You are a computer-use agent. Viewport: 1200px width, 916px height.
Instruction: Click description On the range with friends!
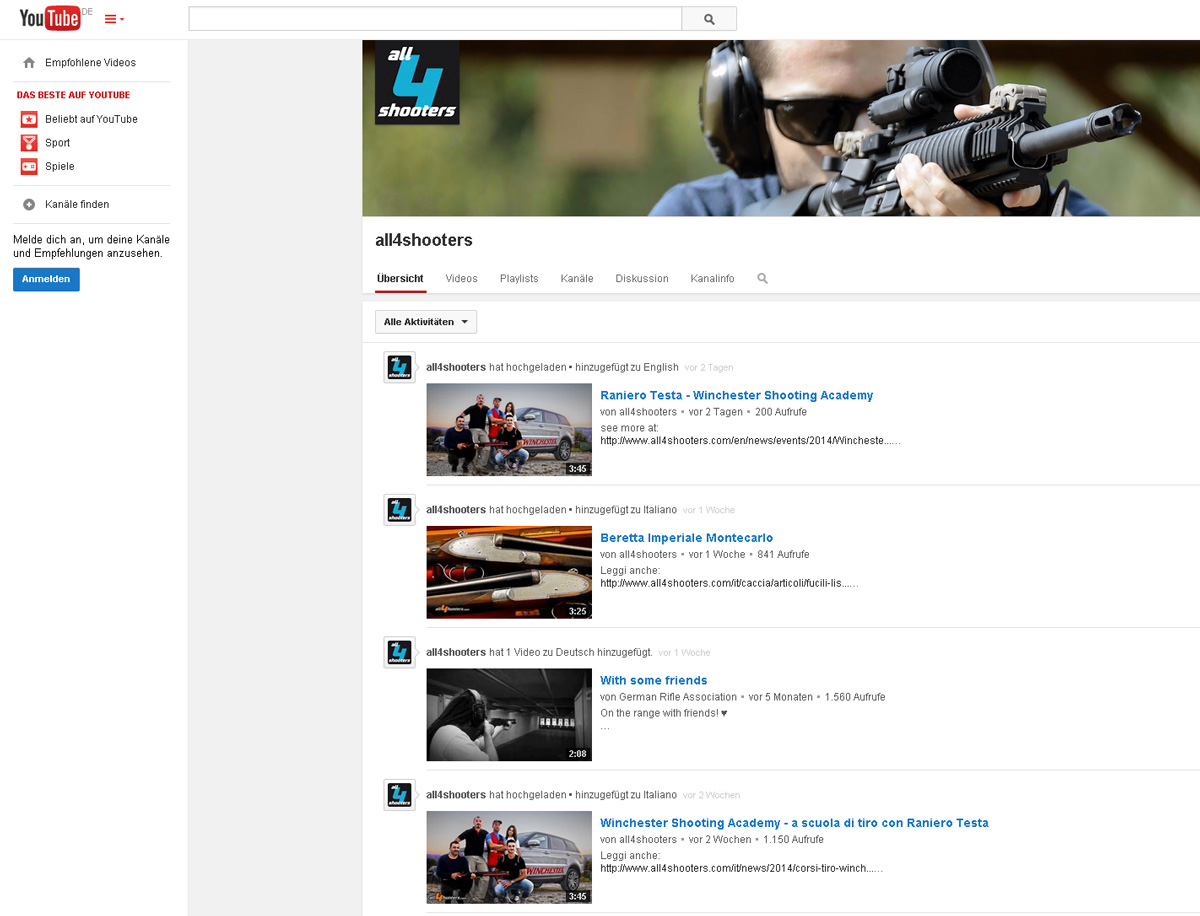coord(664,713)
